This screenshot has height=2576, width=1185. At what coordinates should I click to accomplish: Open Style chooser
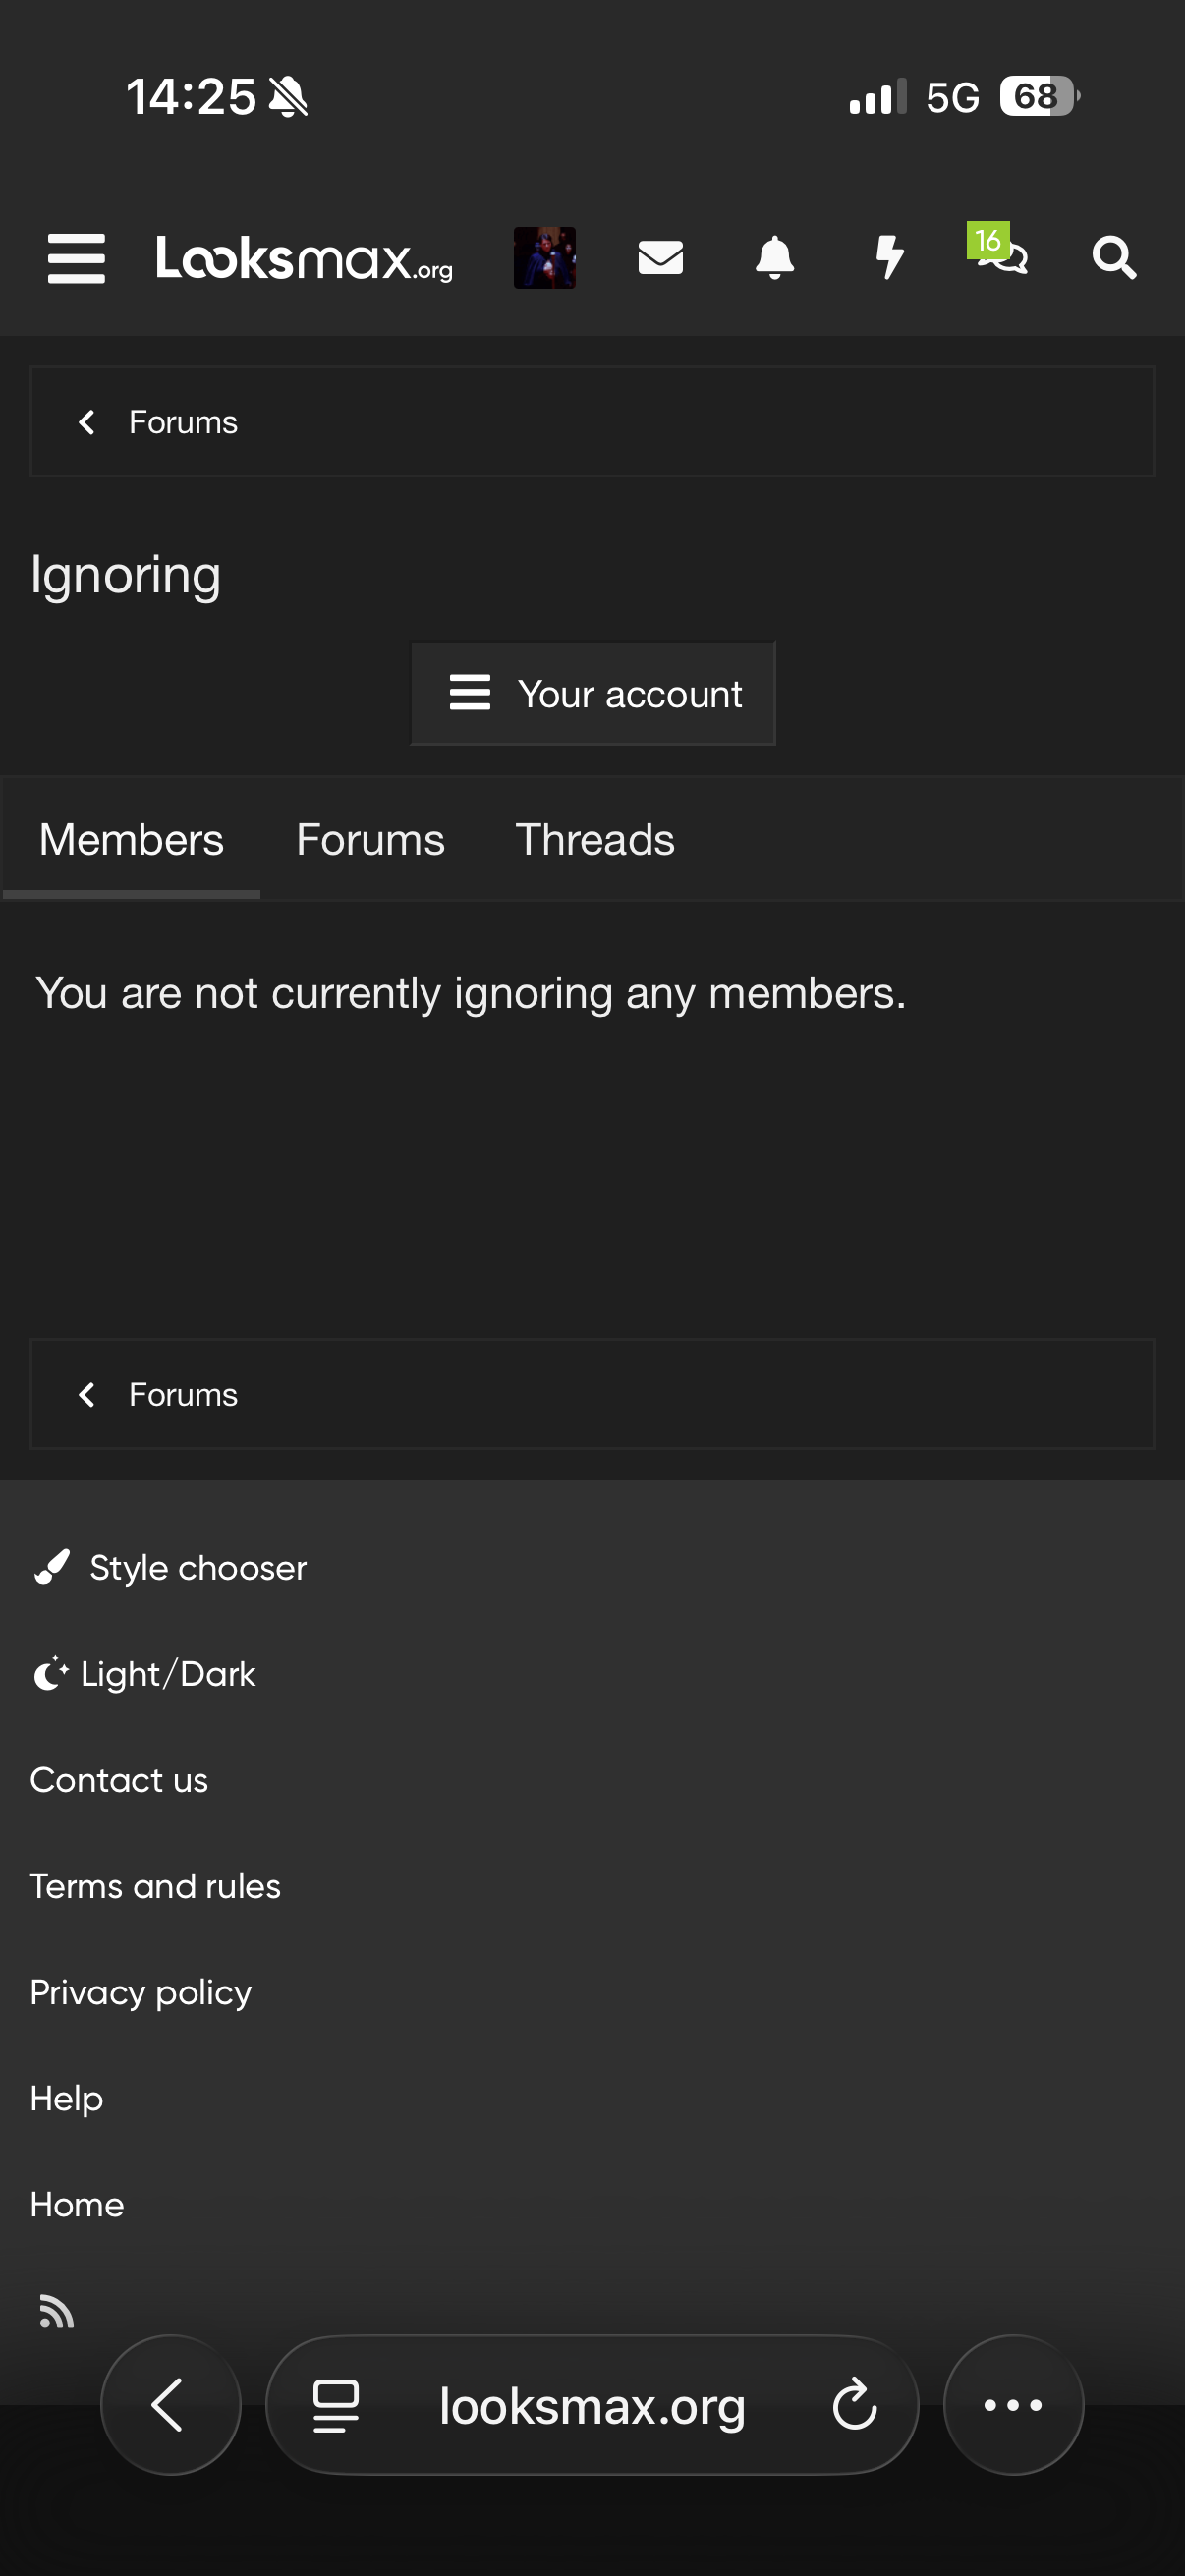coord(170,1568)
